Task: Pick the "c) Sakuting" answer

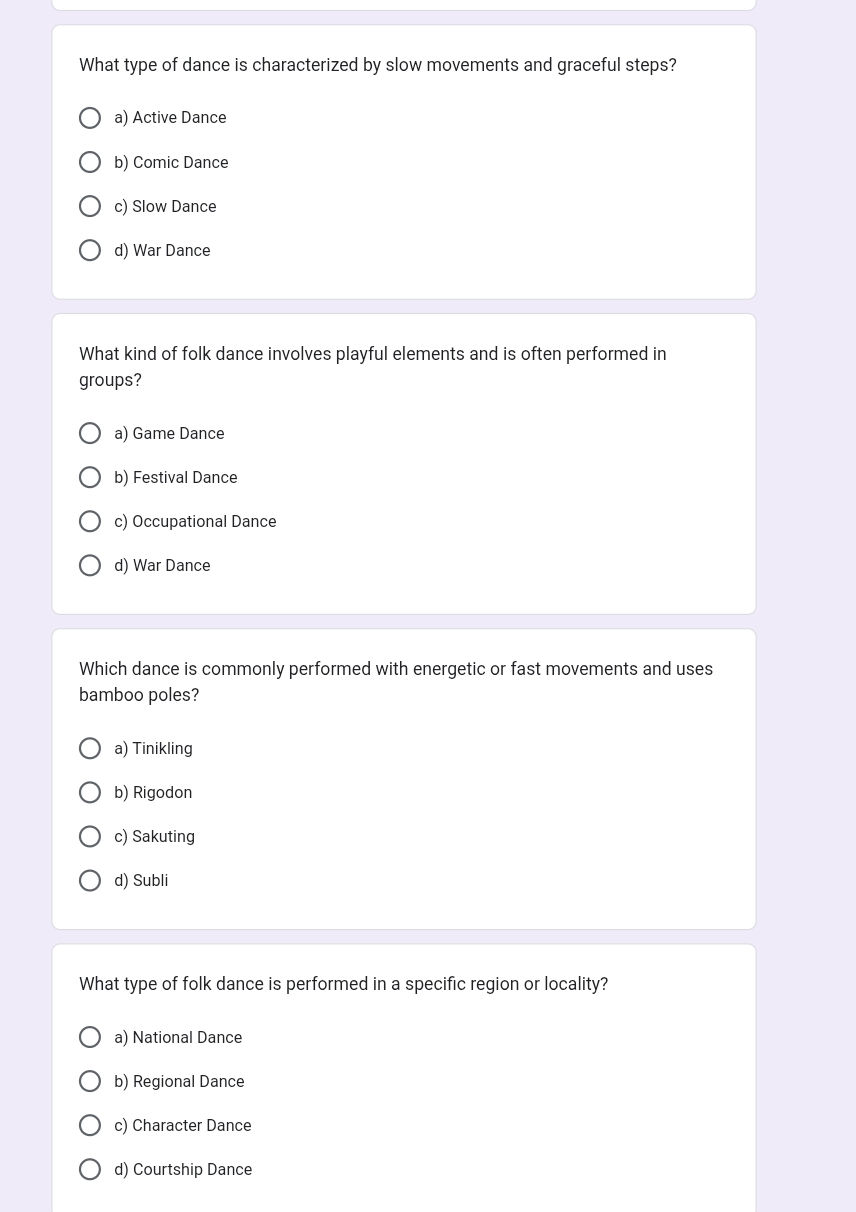Action: pyautogui.click(x=90, y=836)
